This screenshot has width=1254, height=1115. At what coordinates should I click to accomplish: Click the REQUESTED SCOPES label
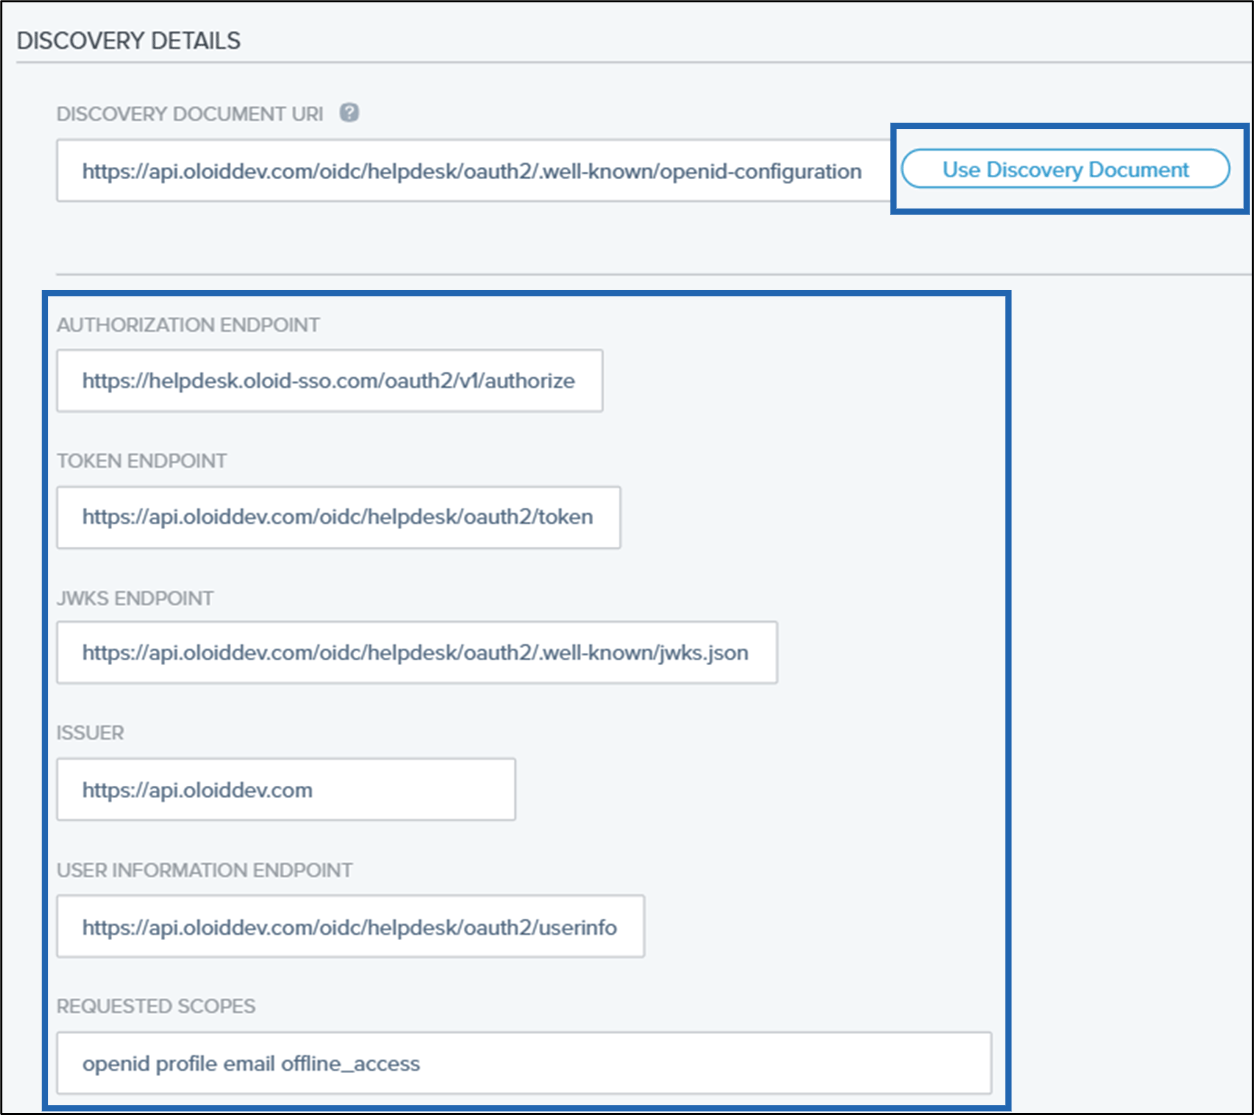click(x=156, y=1006)
